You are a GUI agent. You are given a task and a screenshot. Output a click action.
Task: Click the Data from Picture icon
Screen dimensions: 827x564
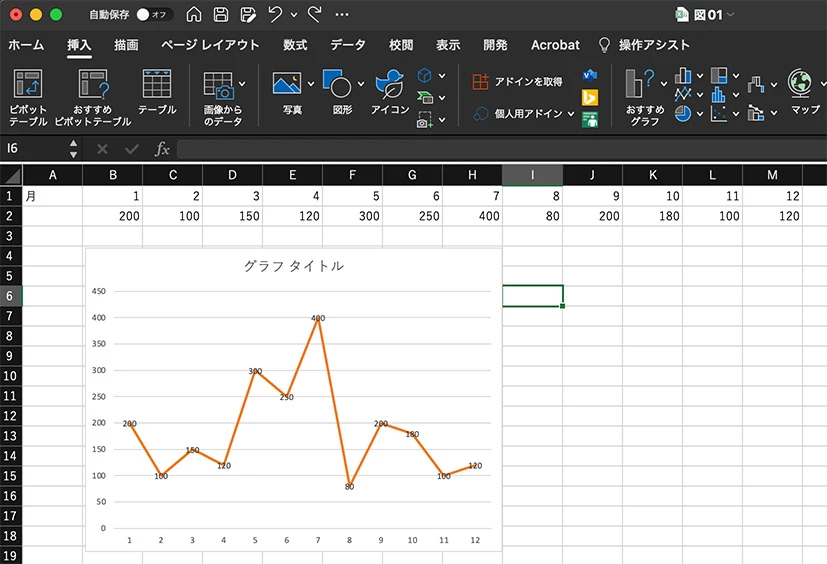coord(219,85)
